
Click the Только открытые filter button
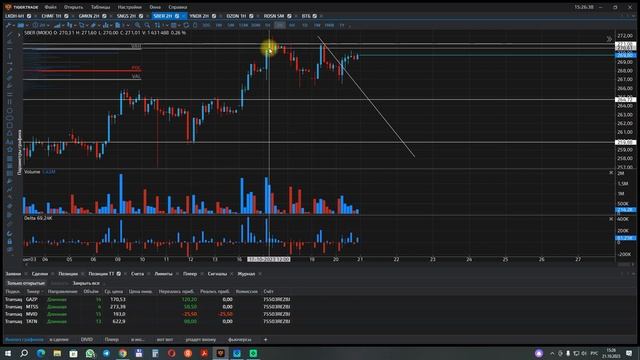point(26,283)
